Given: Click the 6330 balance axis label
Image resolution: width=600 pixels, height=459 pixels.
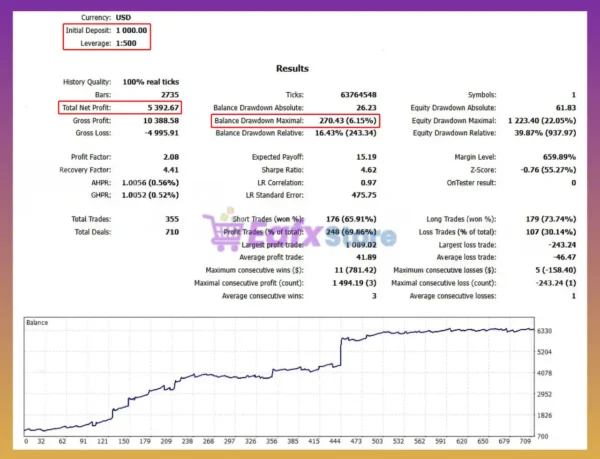Looking at the screenshot, I should click(x=545, y=331).
